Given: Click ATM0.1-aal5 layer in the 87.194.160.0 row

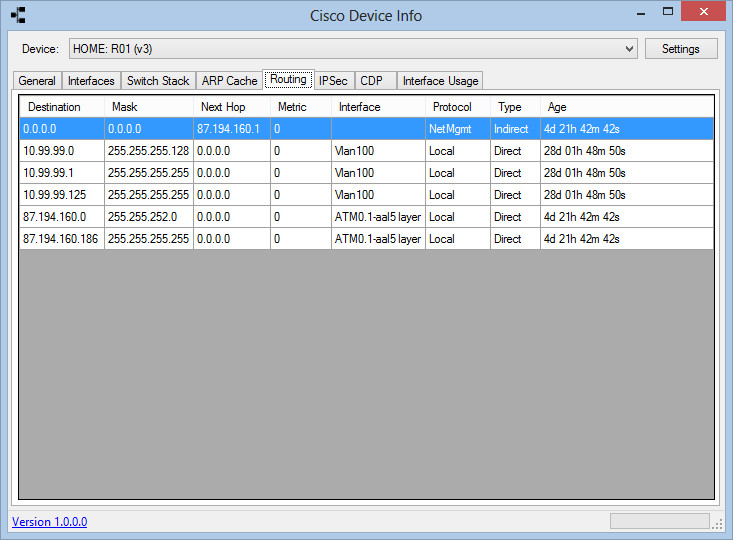Looking at the screenshot, I should coord(378,217).
